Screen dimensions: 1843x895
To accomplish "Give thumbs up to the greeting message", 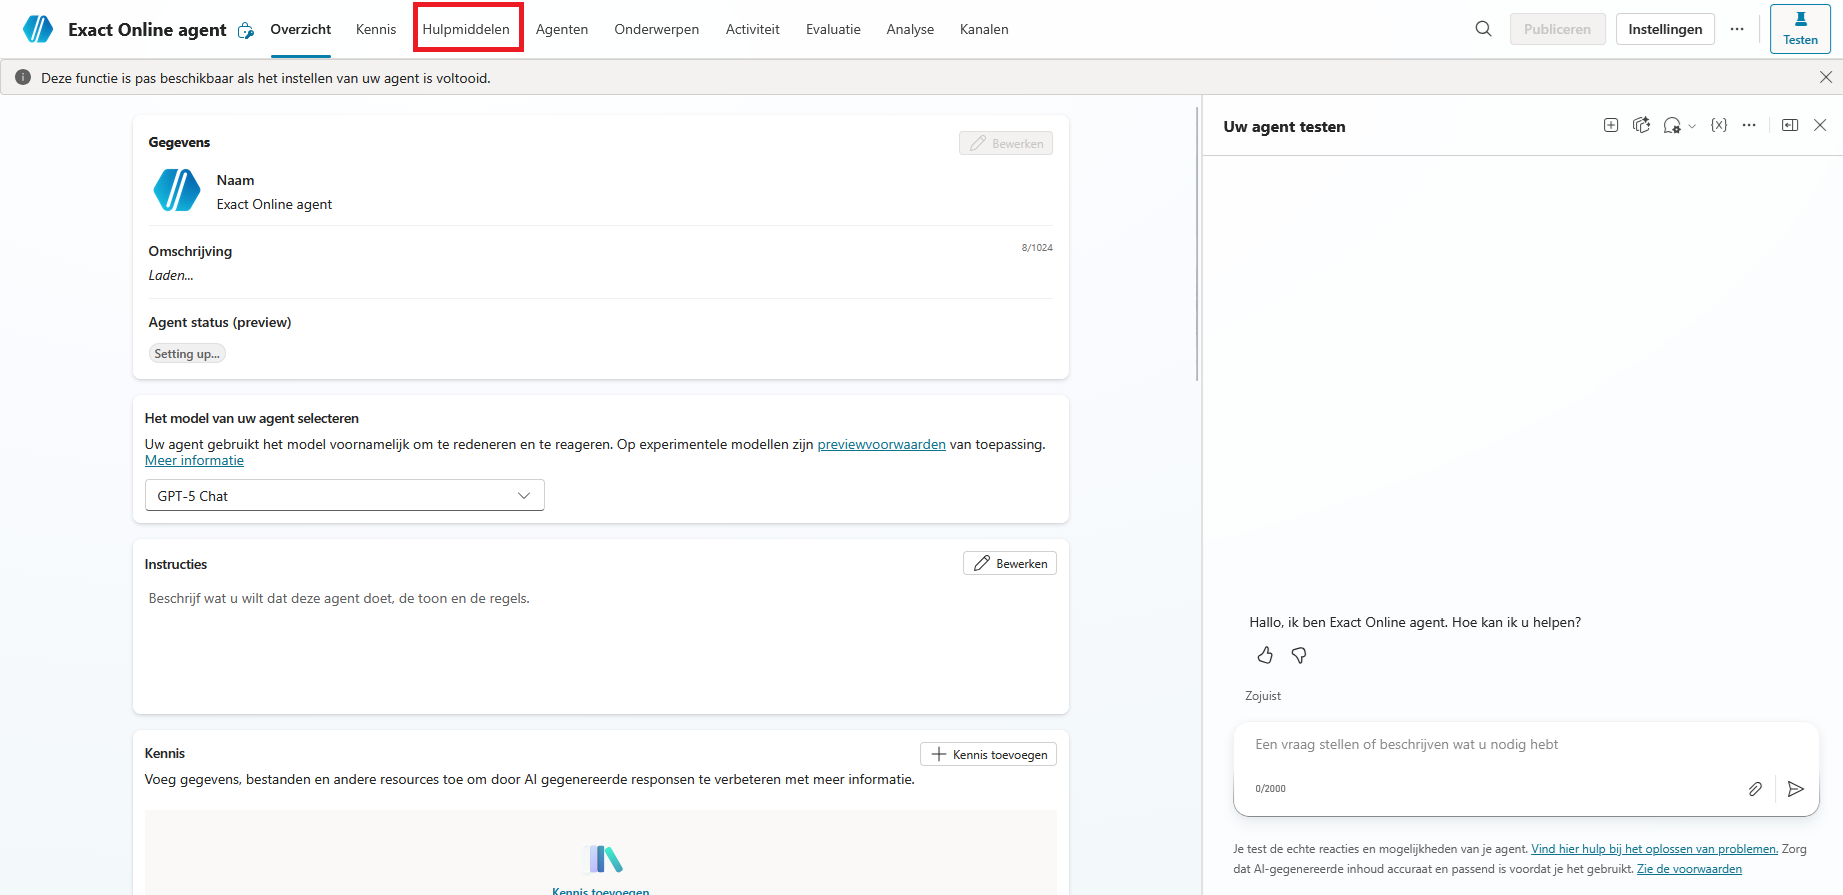I will click(x=1265, y=655).
